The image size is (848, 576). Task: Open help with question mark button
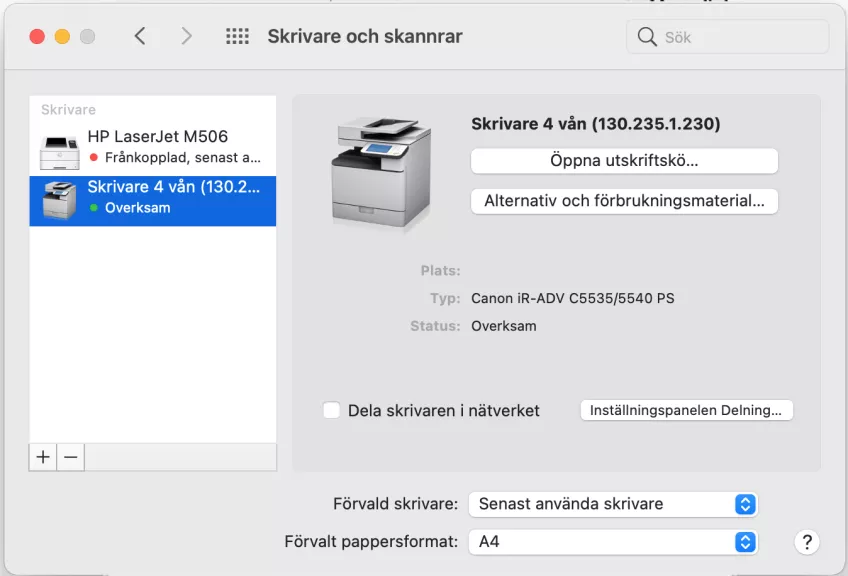806,542
